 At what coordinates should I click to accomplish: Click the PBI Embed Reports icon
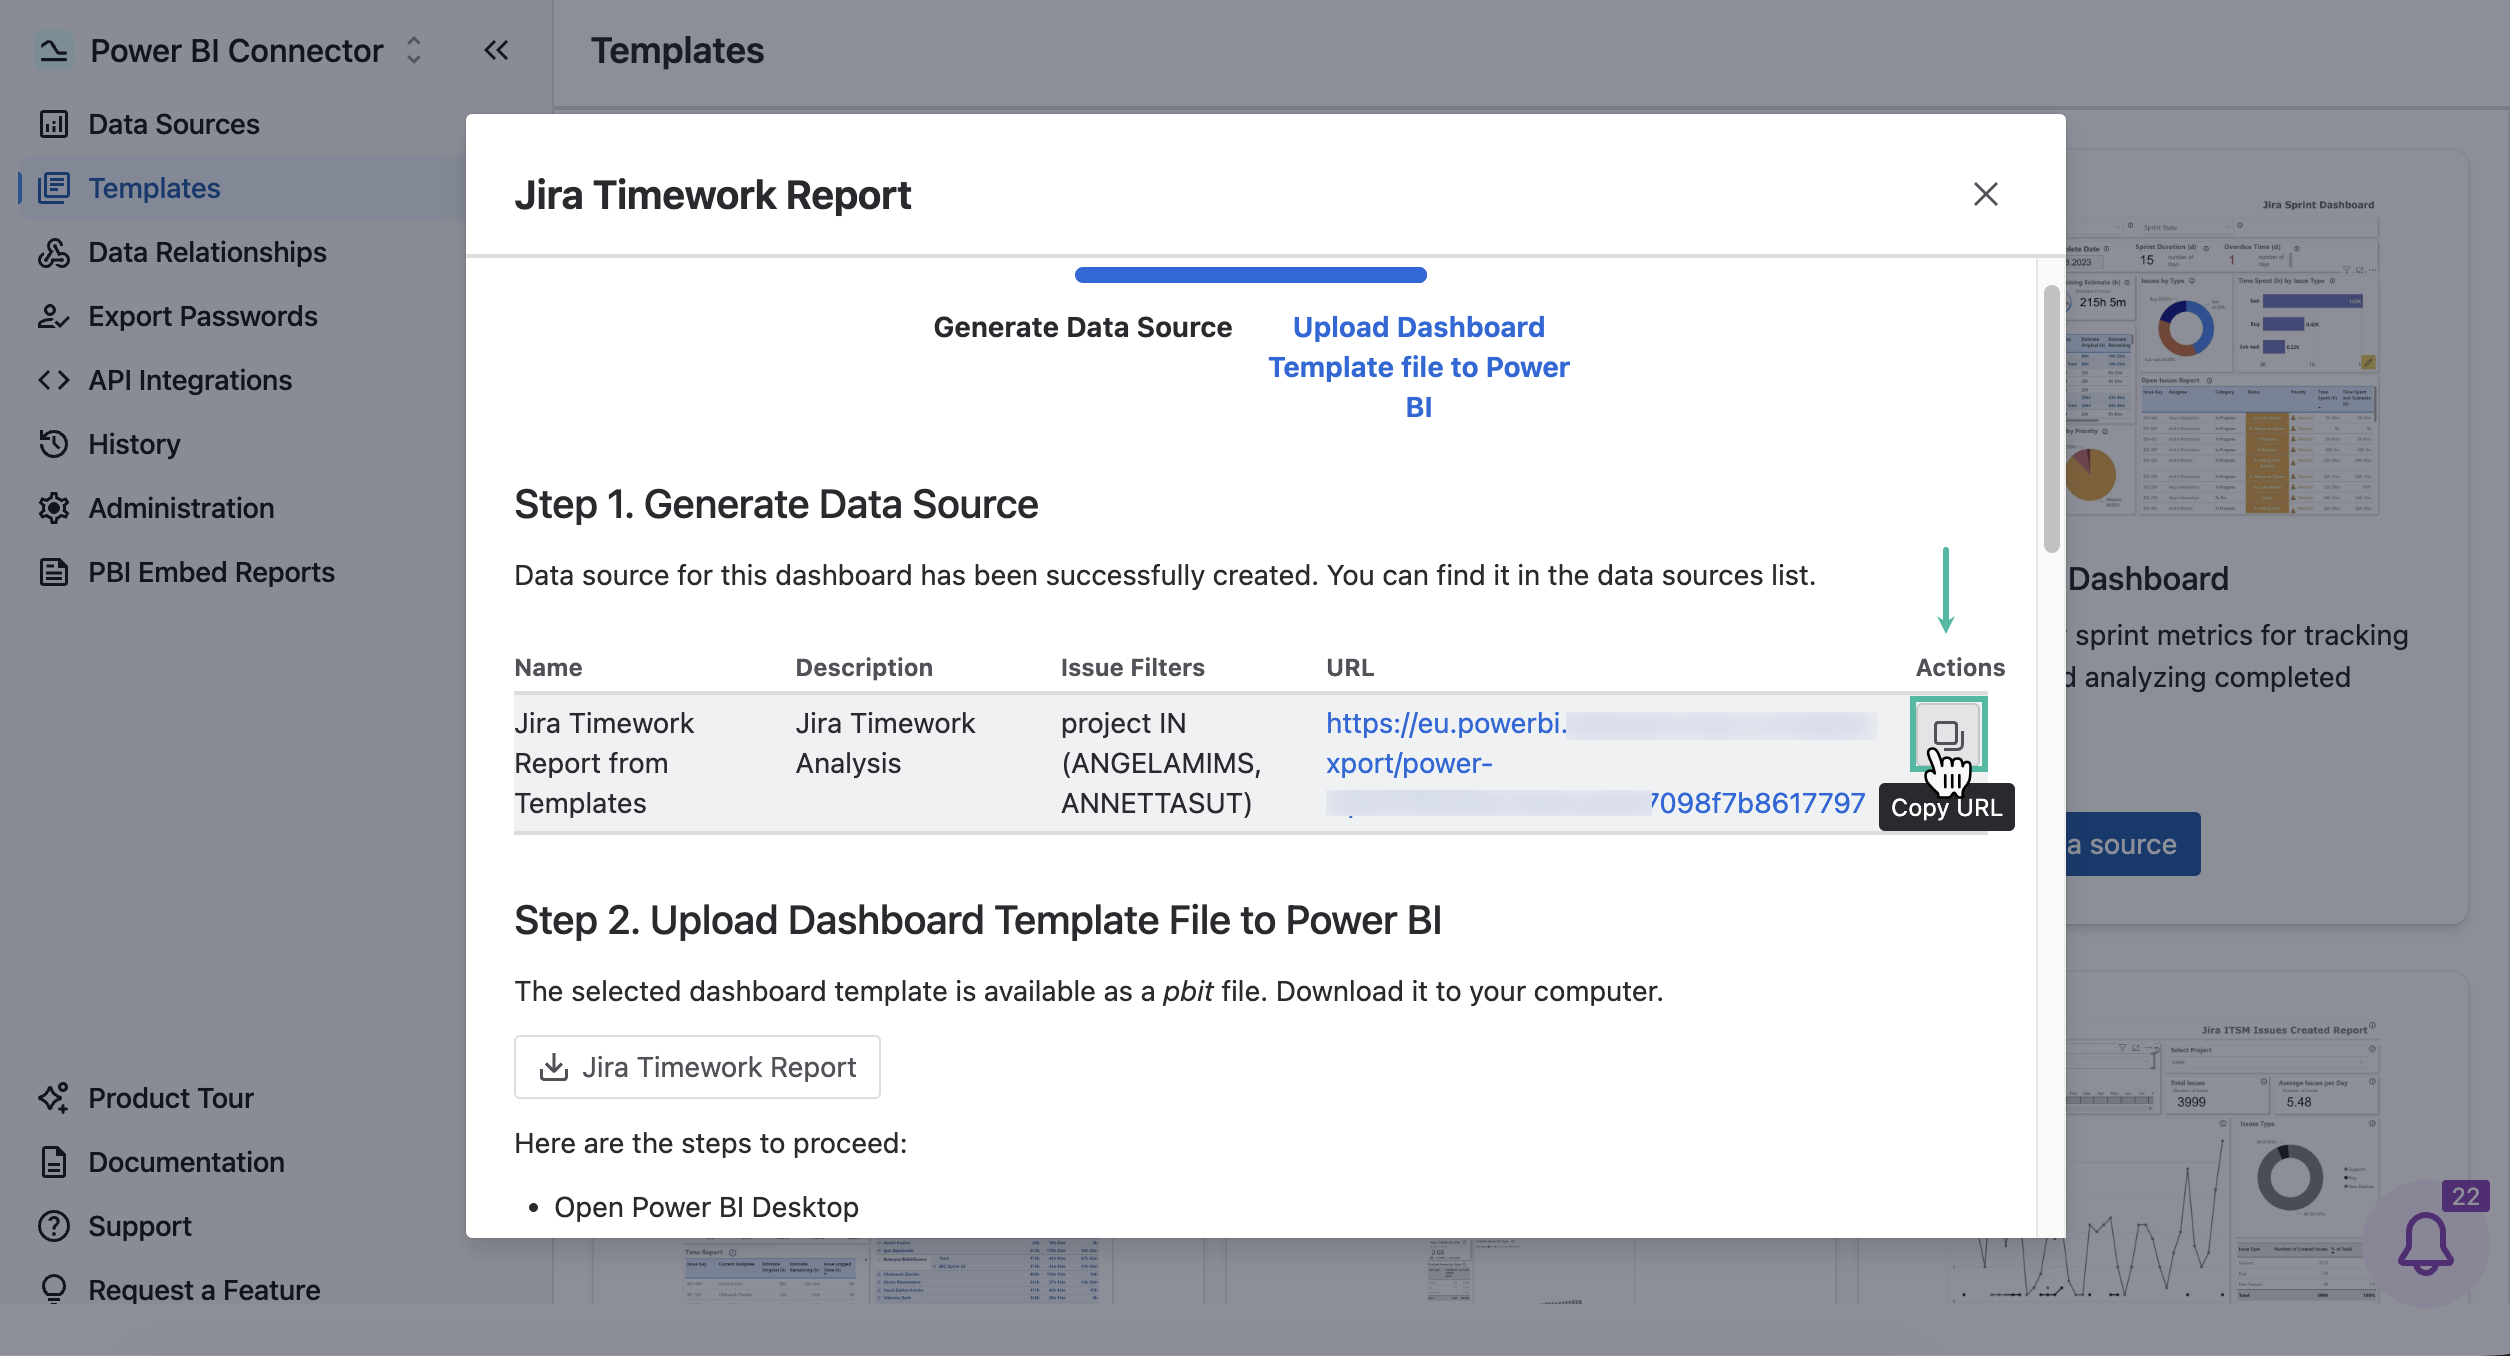click(54, 572)
